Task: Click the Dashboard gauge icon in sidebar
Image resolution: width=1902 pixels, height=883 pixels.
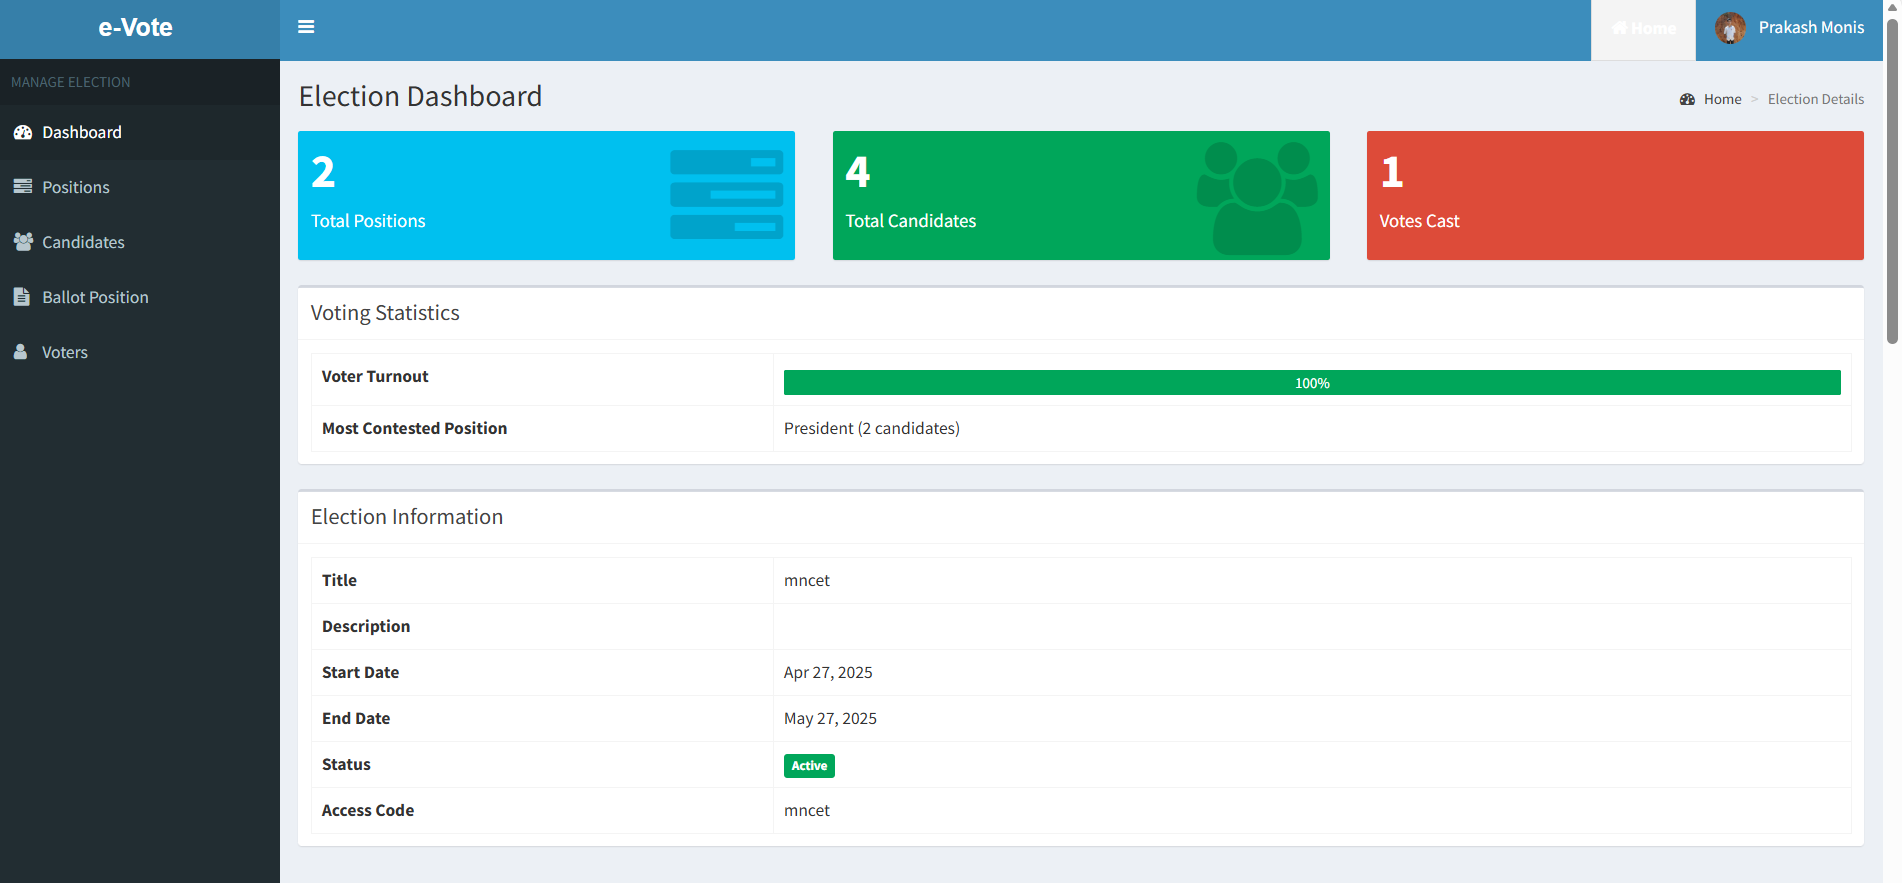Action: pos(22,133)
